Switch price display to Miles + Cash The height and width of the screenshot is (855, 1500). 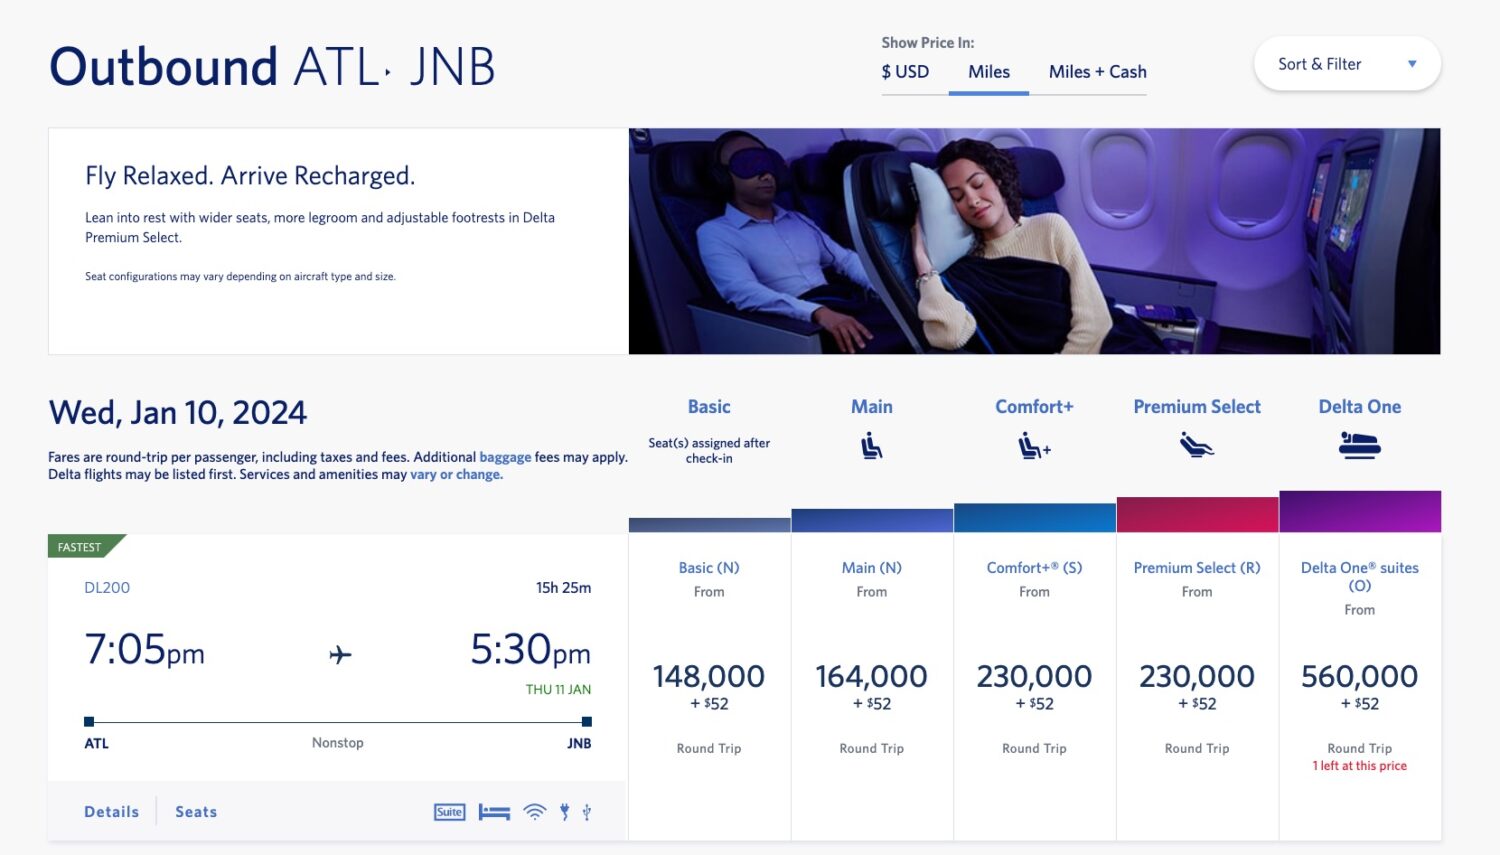tap(1096, 71)
